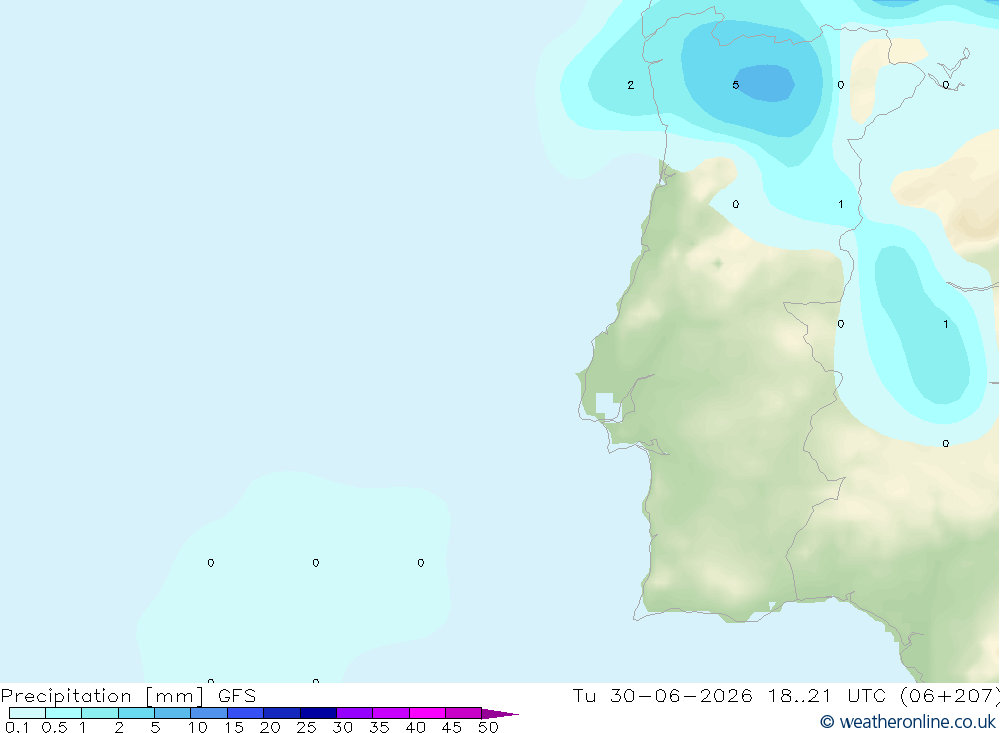Click the 0.5–1 mm legend color box
This screenshot has height=733, width=1000.
(x=64, y=713)
